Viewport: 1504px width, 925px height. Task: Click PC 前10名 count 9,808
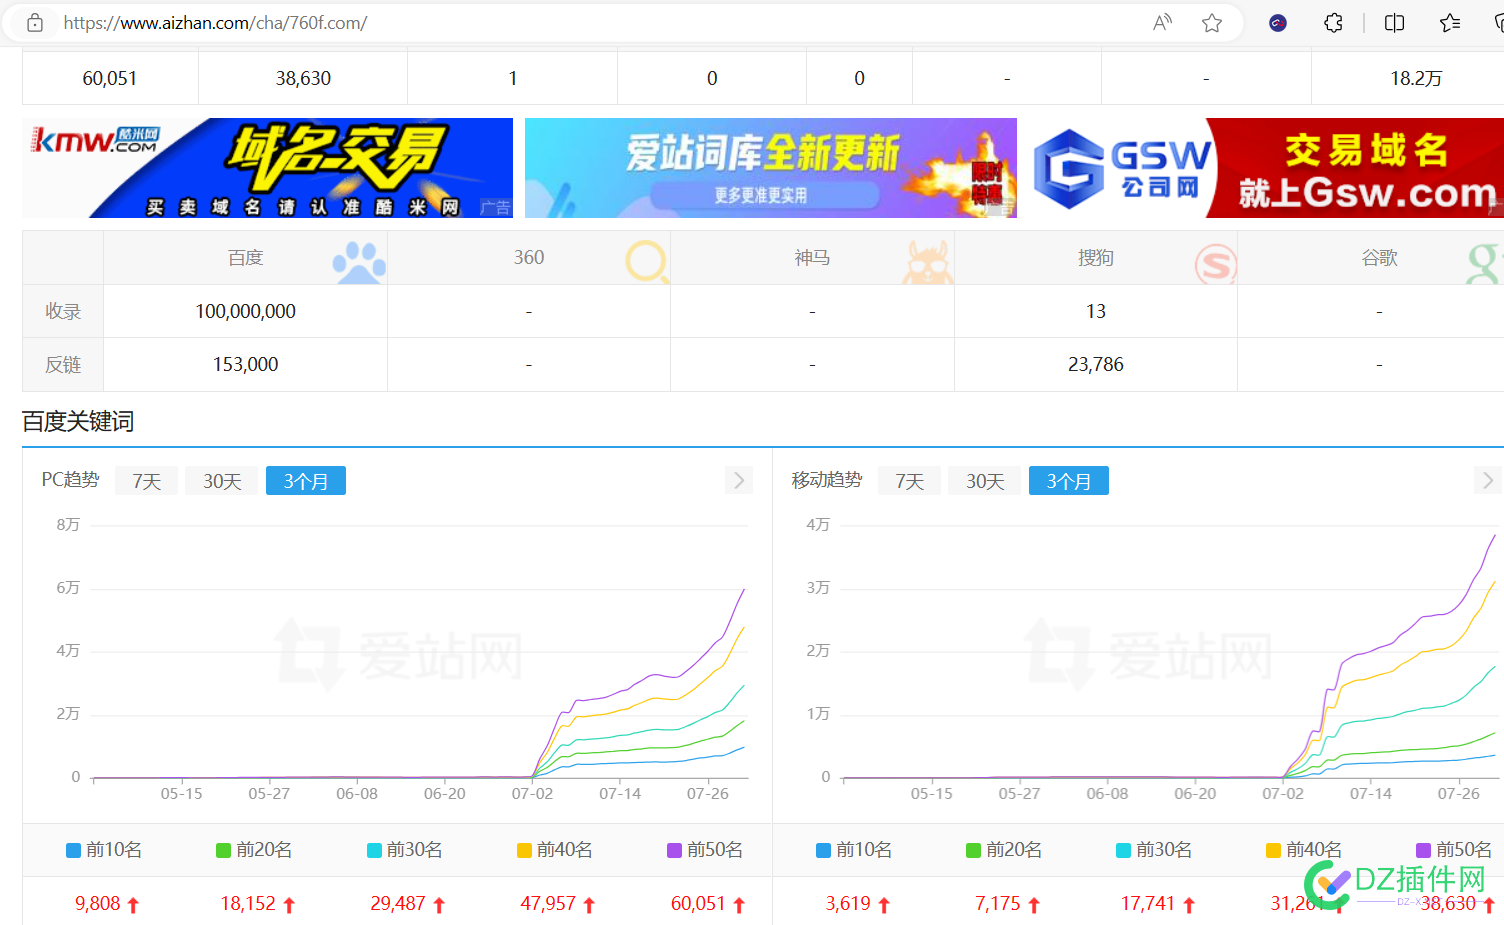pyautogui.click(x=97, y=903)
